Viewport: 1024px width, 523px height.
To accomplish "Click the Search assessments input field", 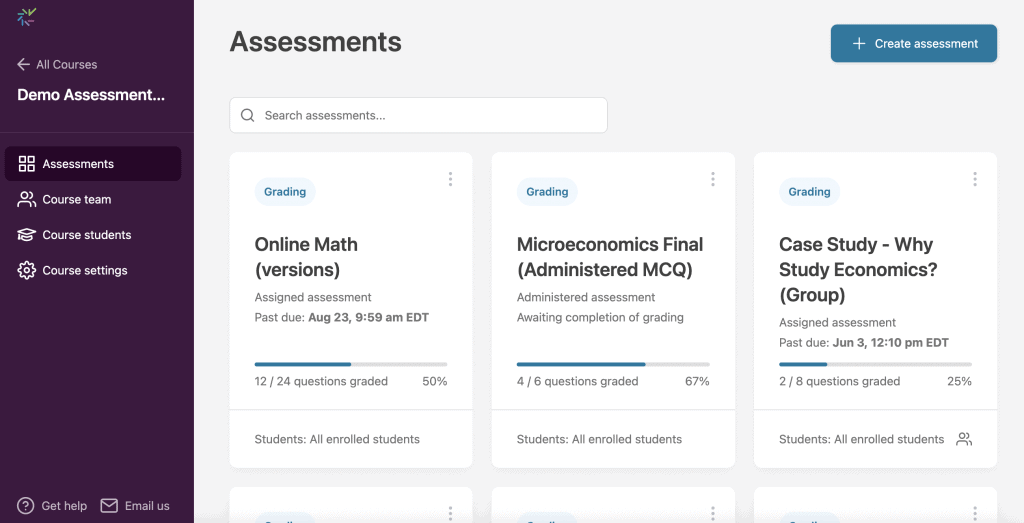I will pos(419,116).
